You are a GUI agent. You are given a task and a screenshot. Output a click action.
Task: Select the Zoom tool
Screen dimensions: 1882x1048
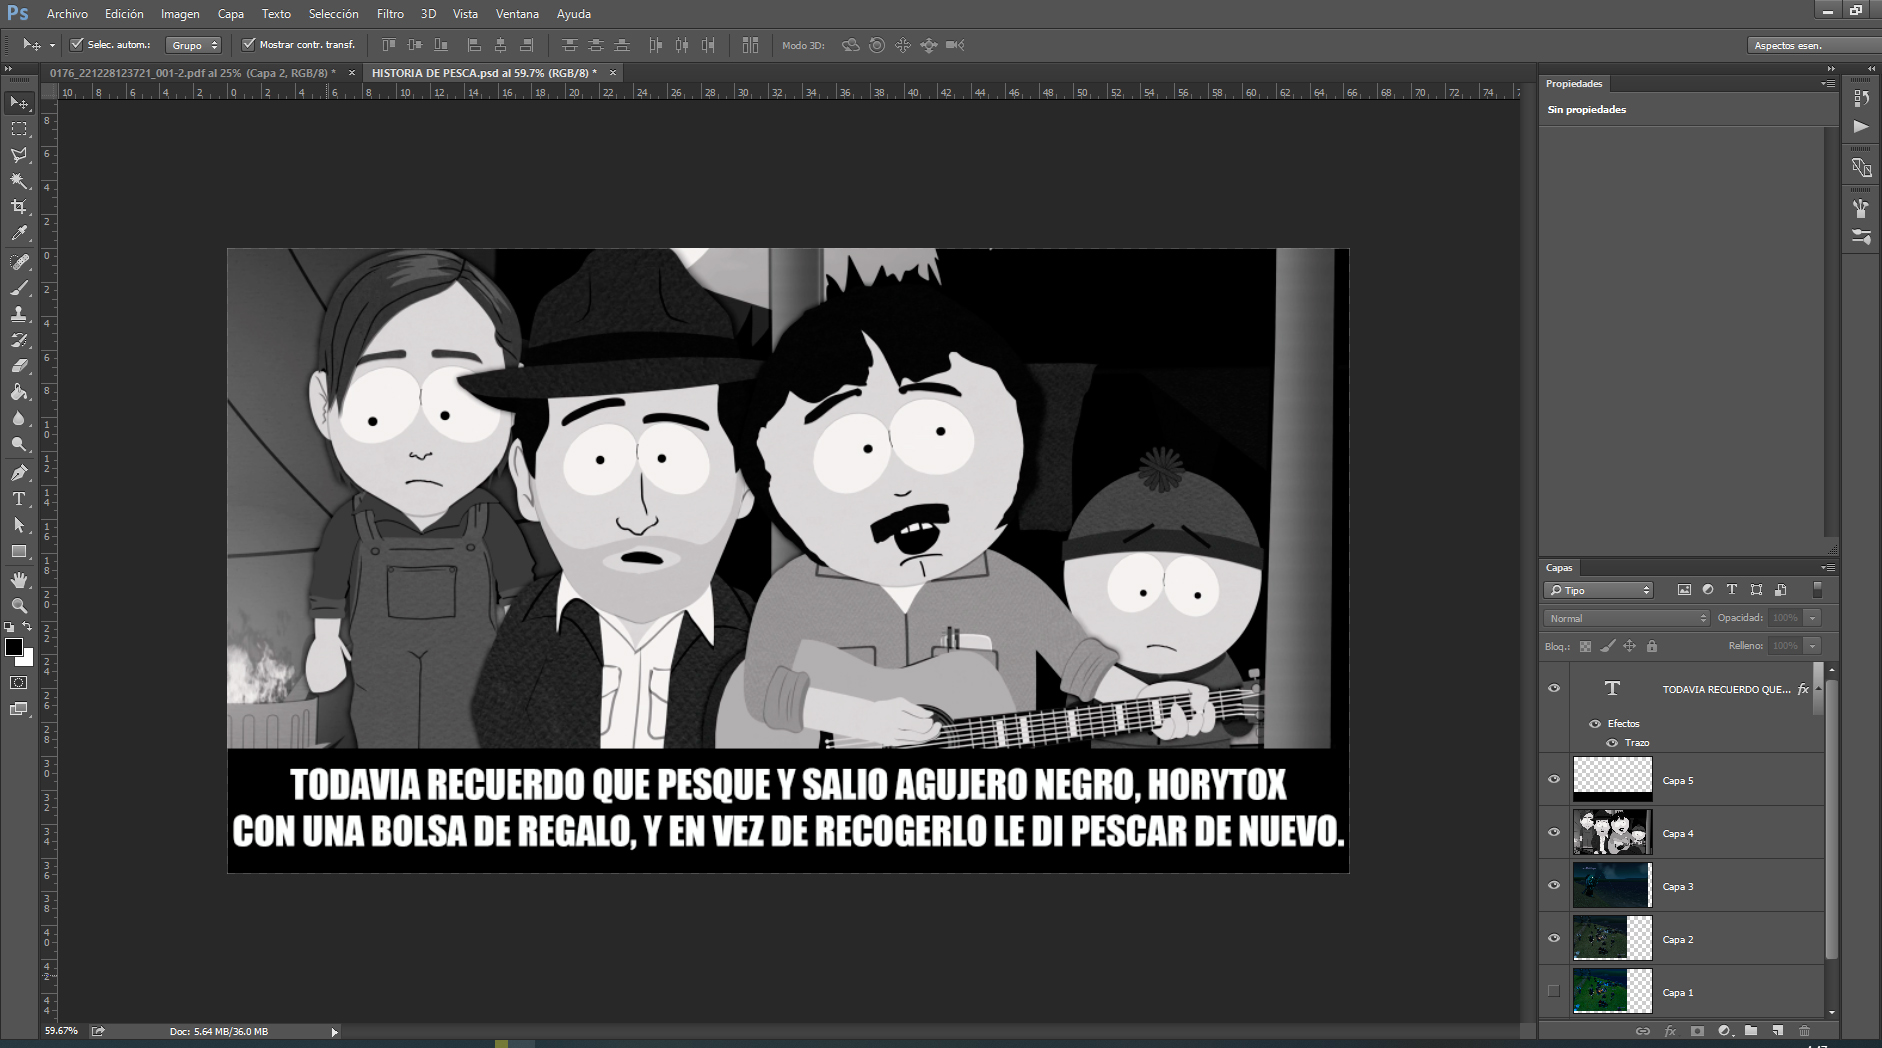pyautogui.click(x=19, y=606)
